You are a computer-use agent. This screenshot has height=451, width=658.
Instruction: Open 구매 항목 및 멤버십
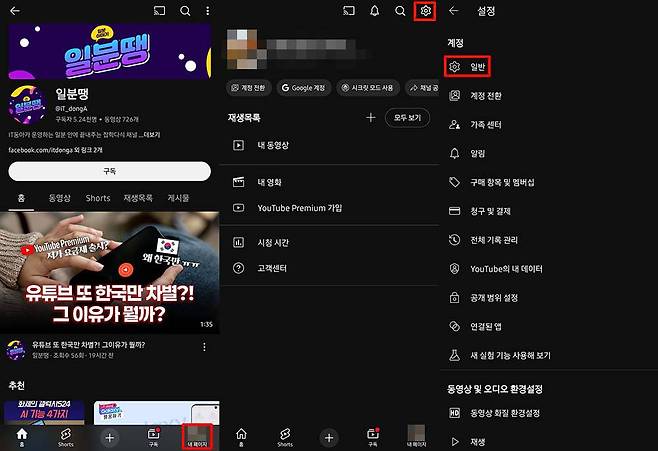(550, 182)
